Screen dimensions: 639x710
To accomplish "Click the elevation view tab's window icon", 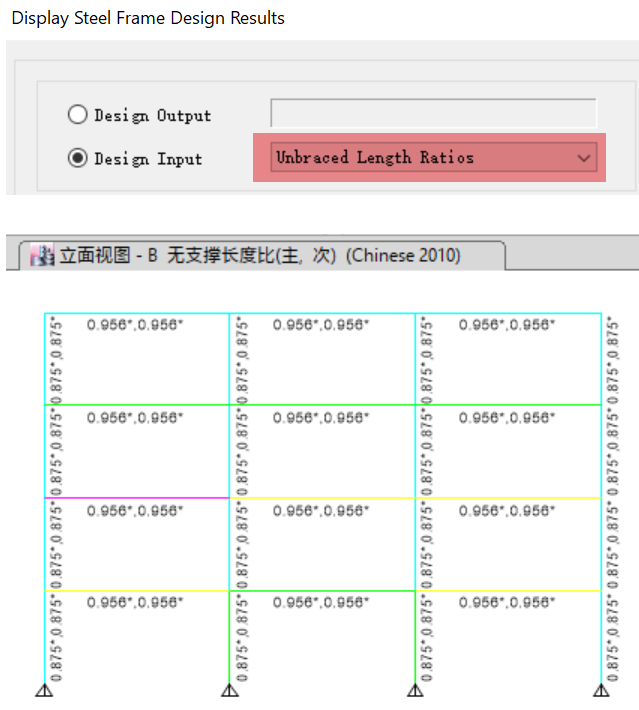I will coord(42,255).
